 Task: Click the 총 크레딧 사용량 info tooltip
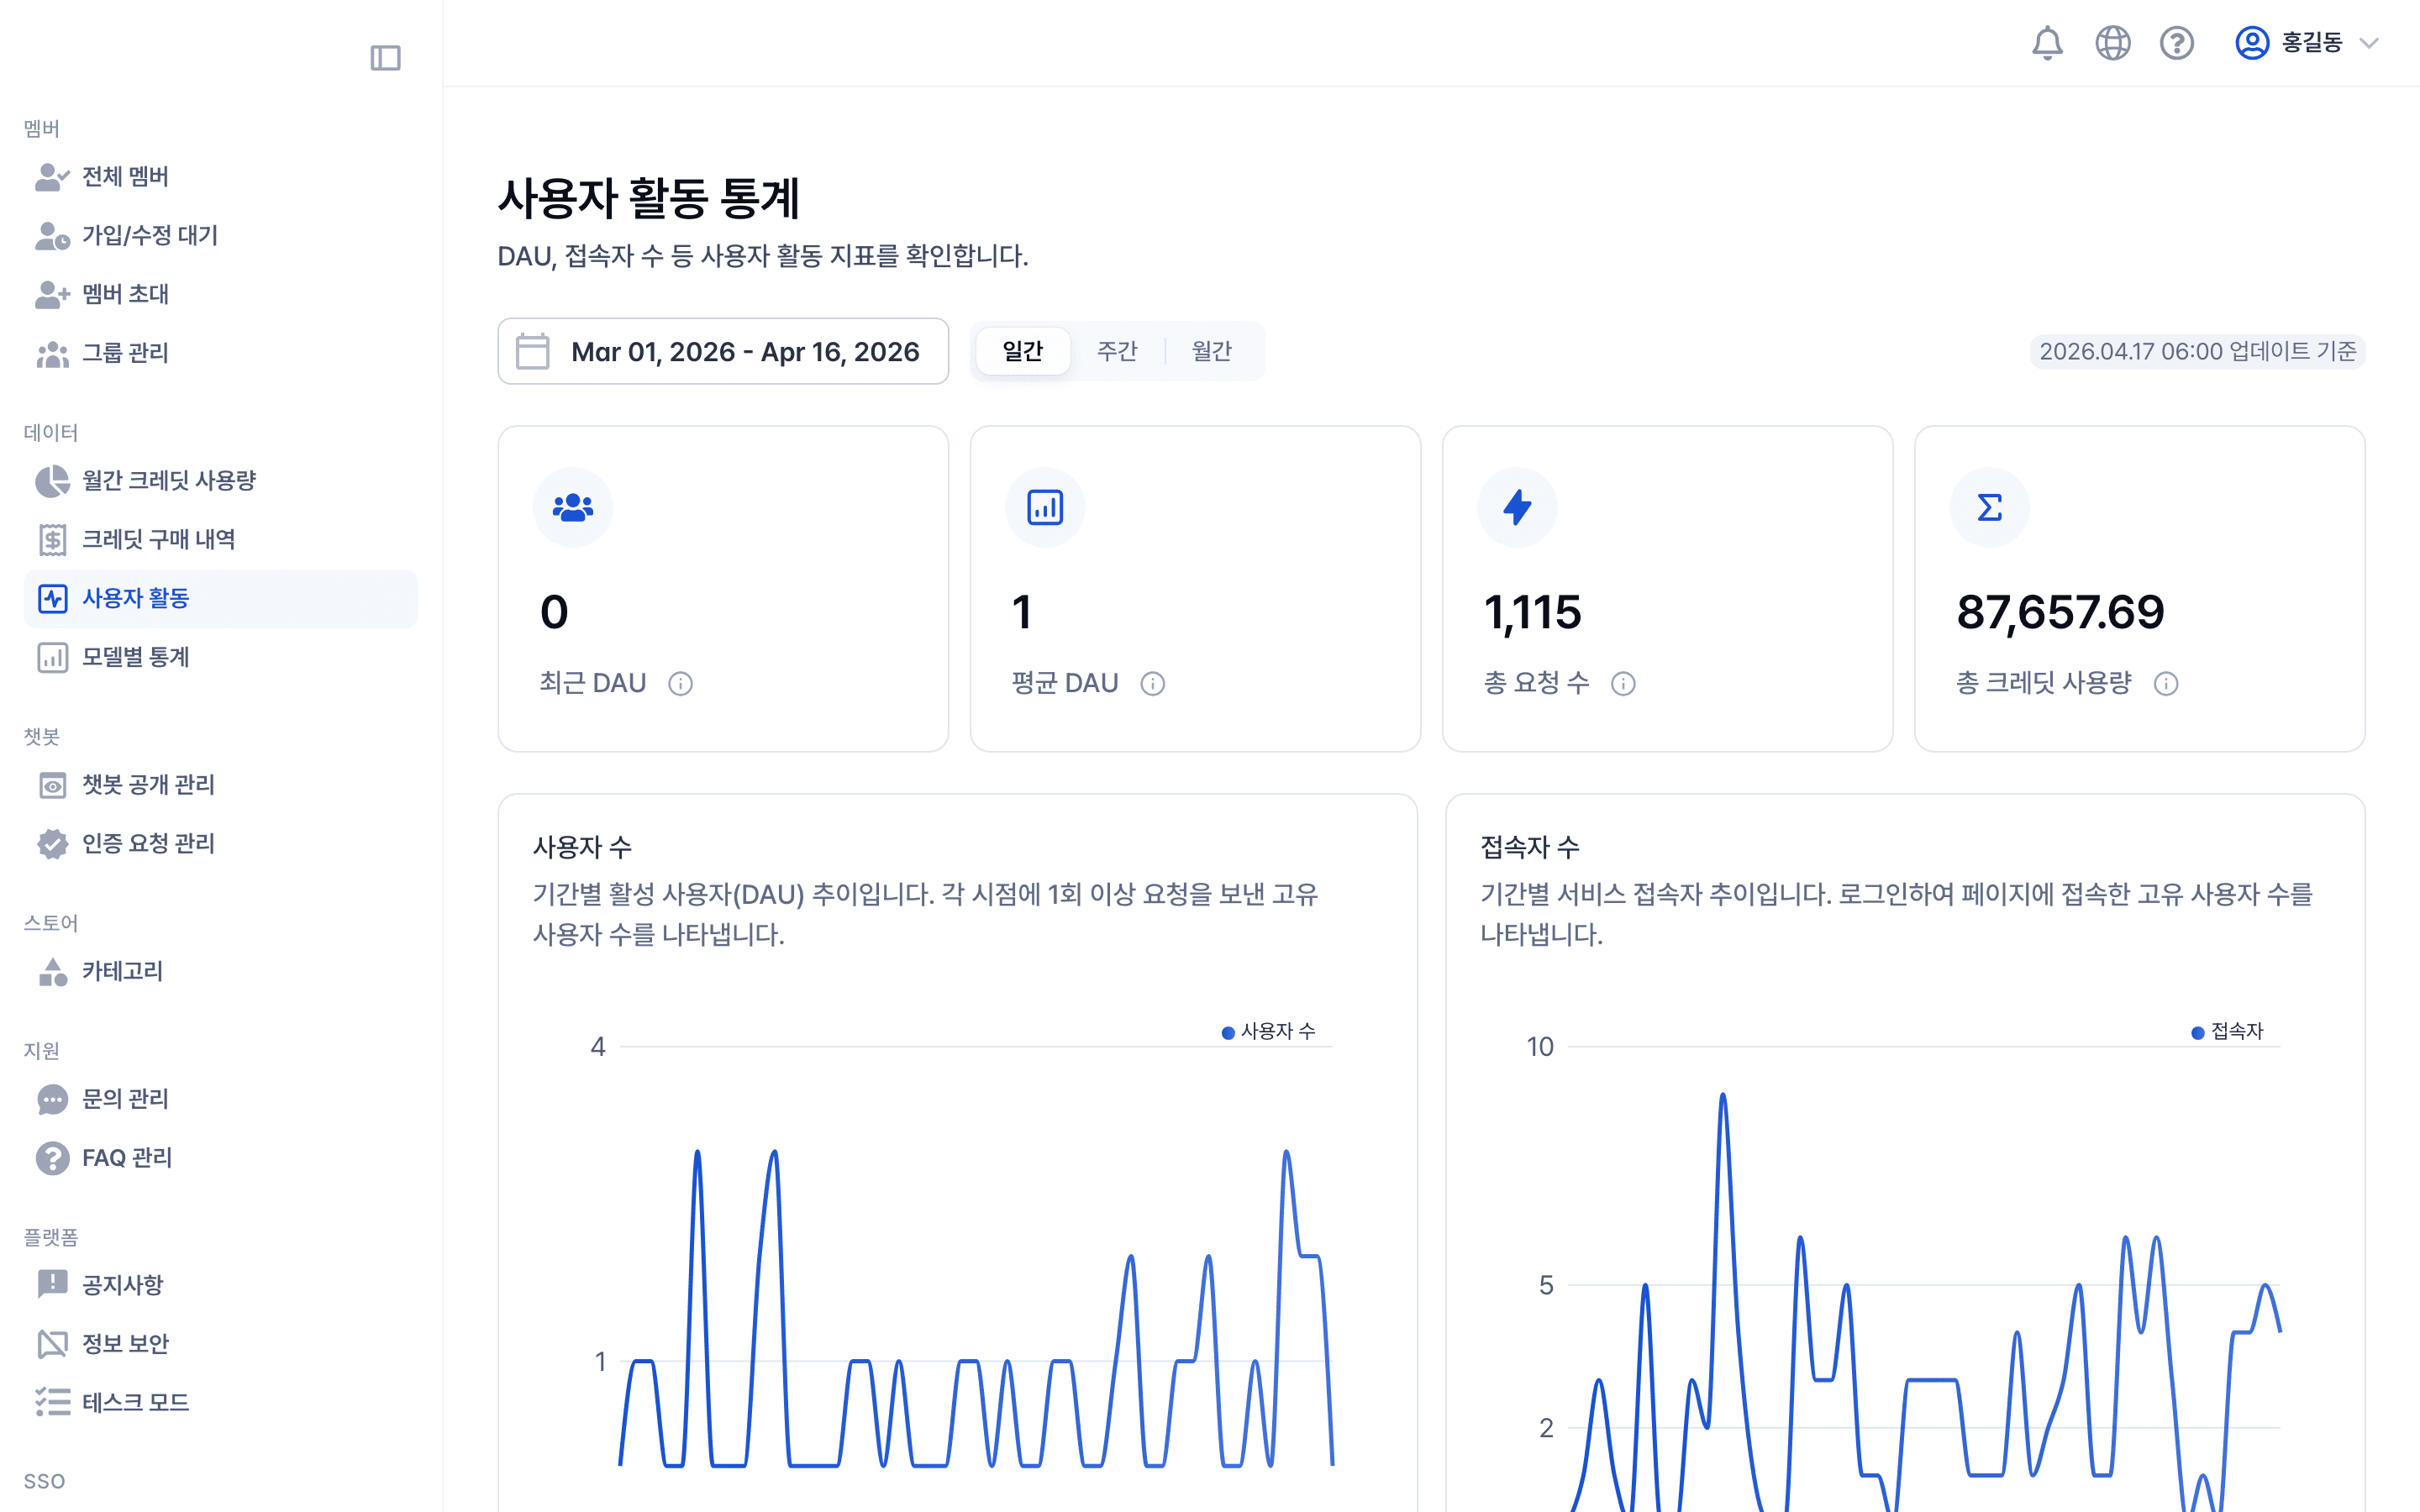2167,684
